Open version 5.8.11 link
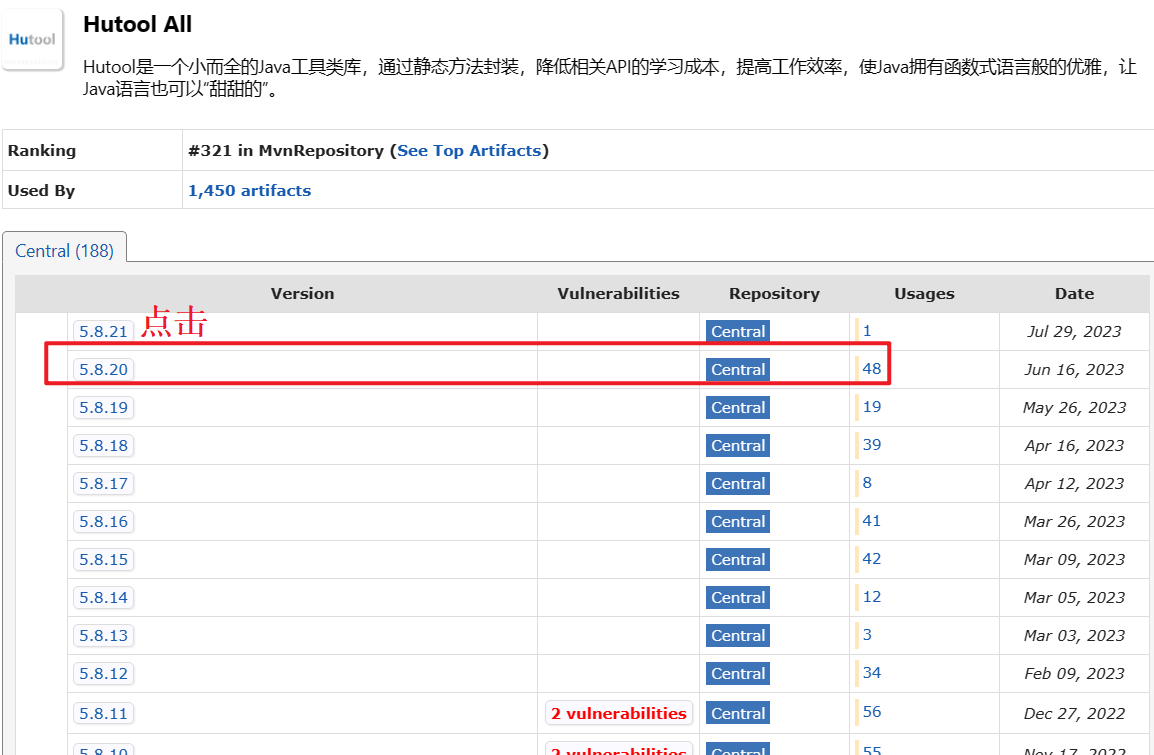The image size is (1154, 755). pos(104,713)
